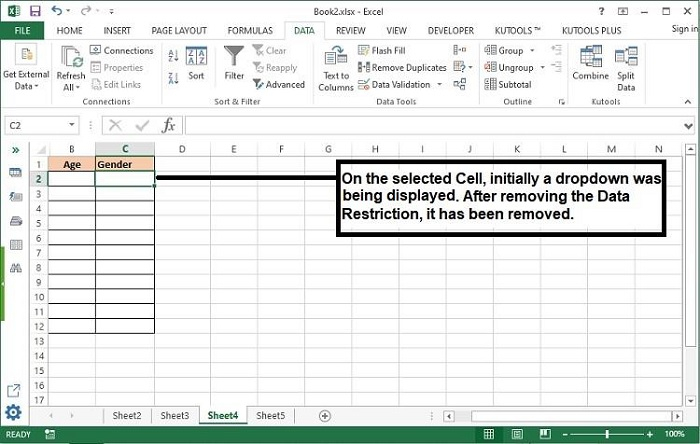The height and width of the screenshot is (444, 700).
Task: Switch to the FORMULAS tab
Action: tap(250, 30)
